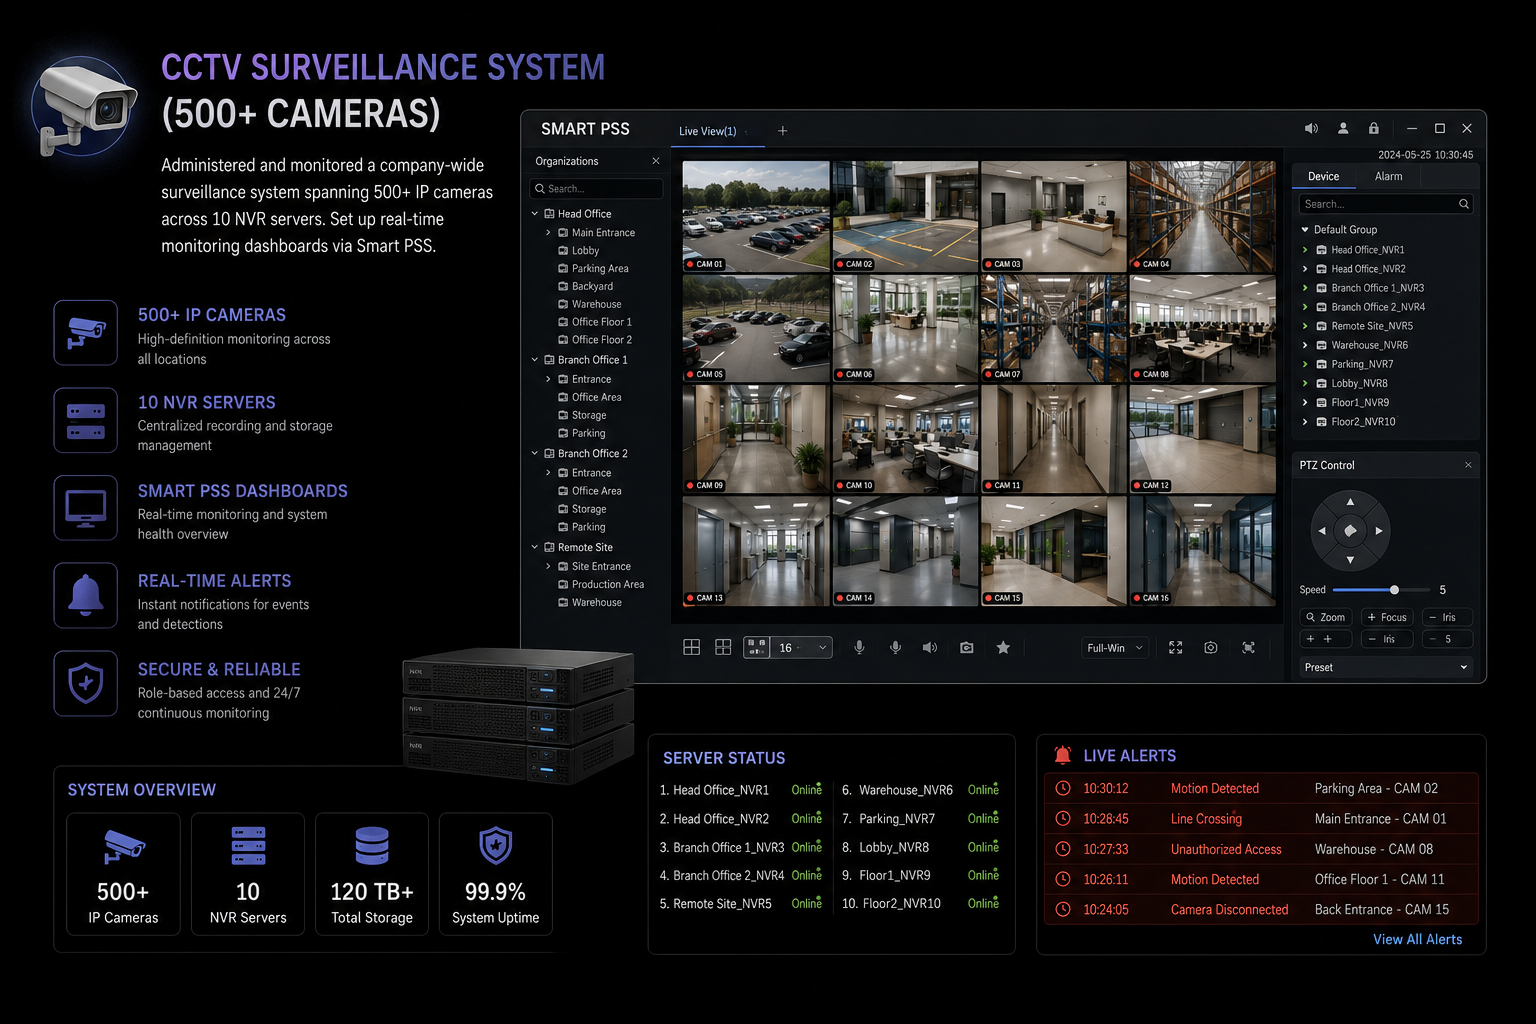Close the PTZ Control panel
Image resolution: width=1536 pixels, height=1024 pixels.
point(1468,465)
